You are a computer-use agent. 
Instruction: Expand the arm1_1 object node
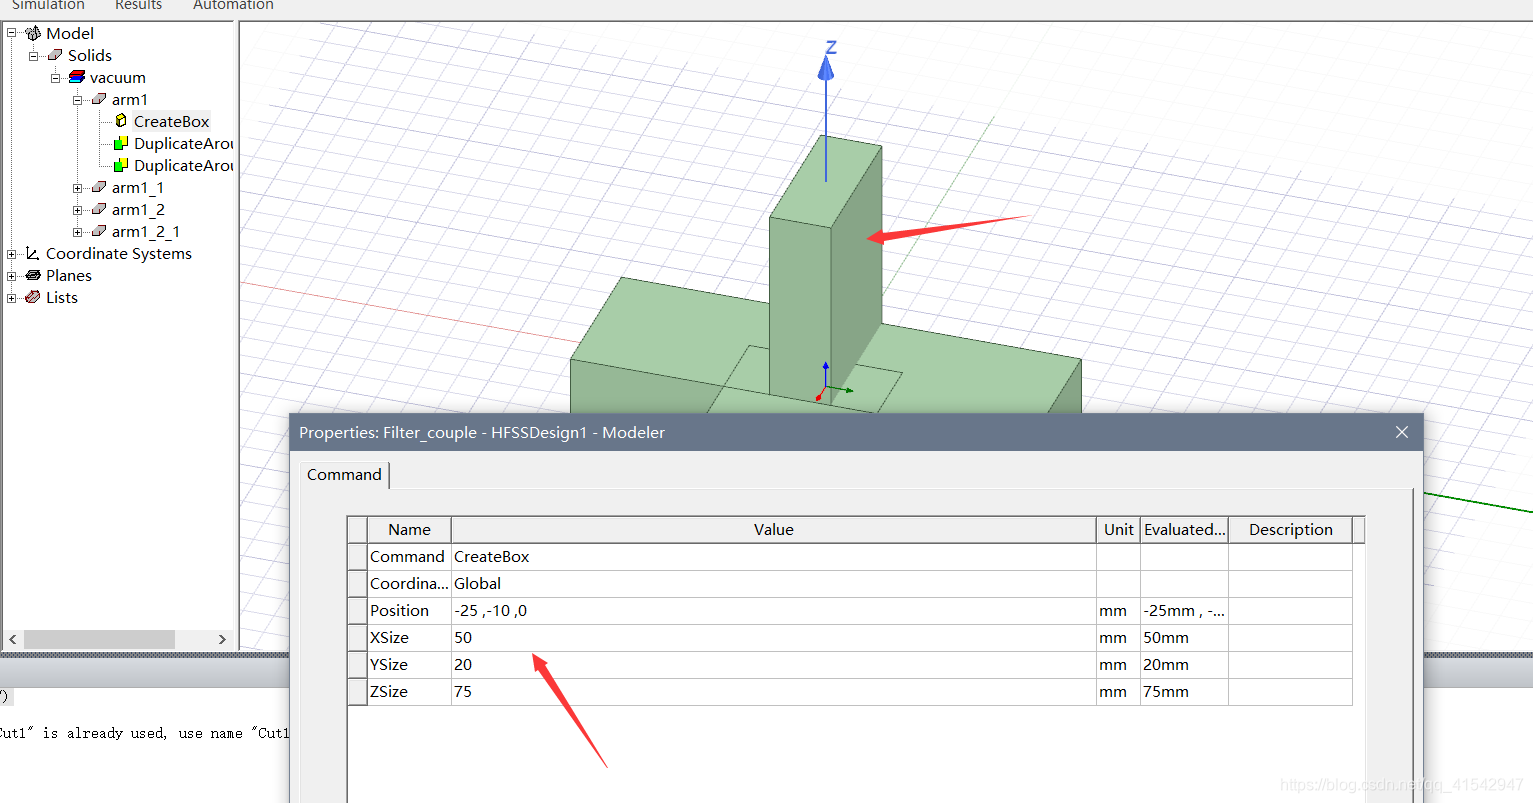[78, 187]
